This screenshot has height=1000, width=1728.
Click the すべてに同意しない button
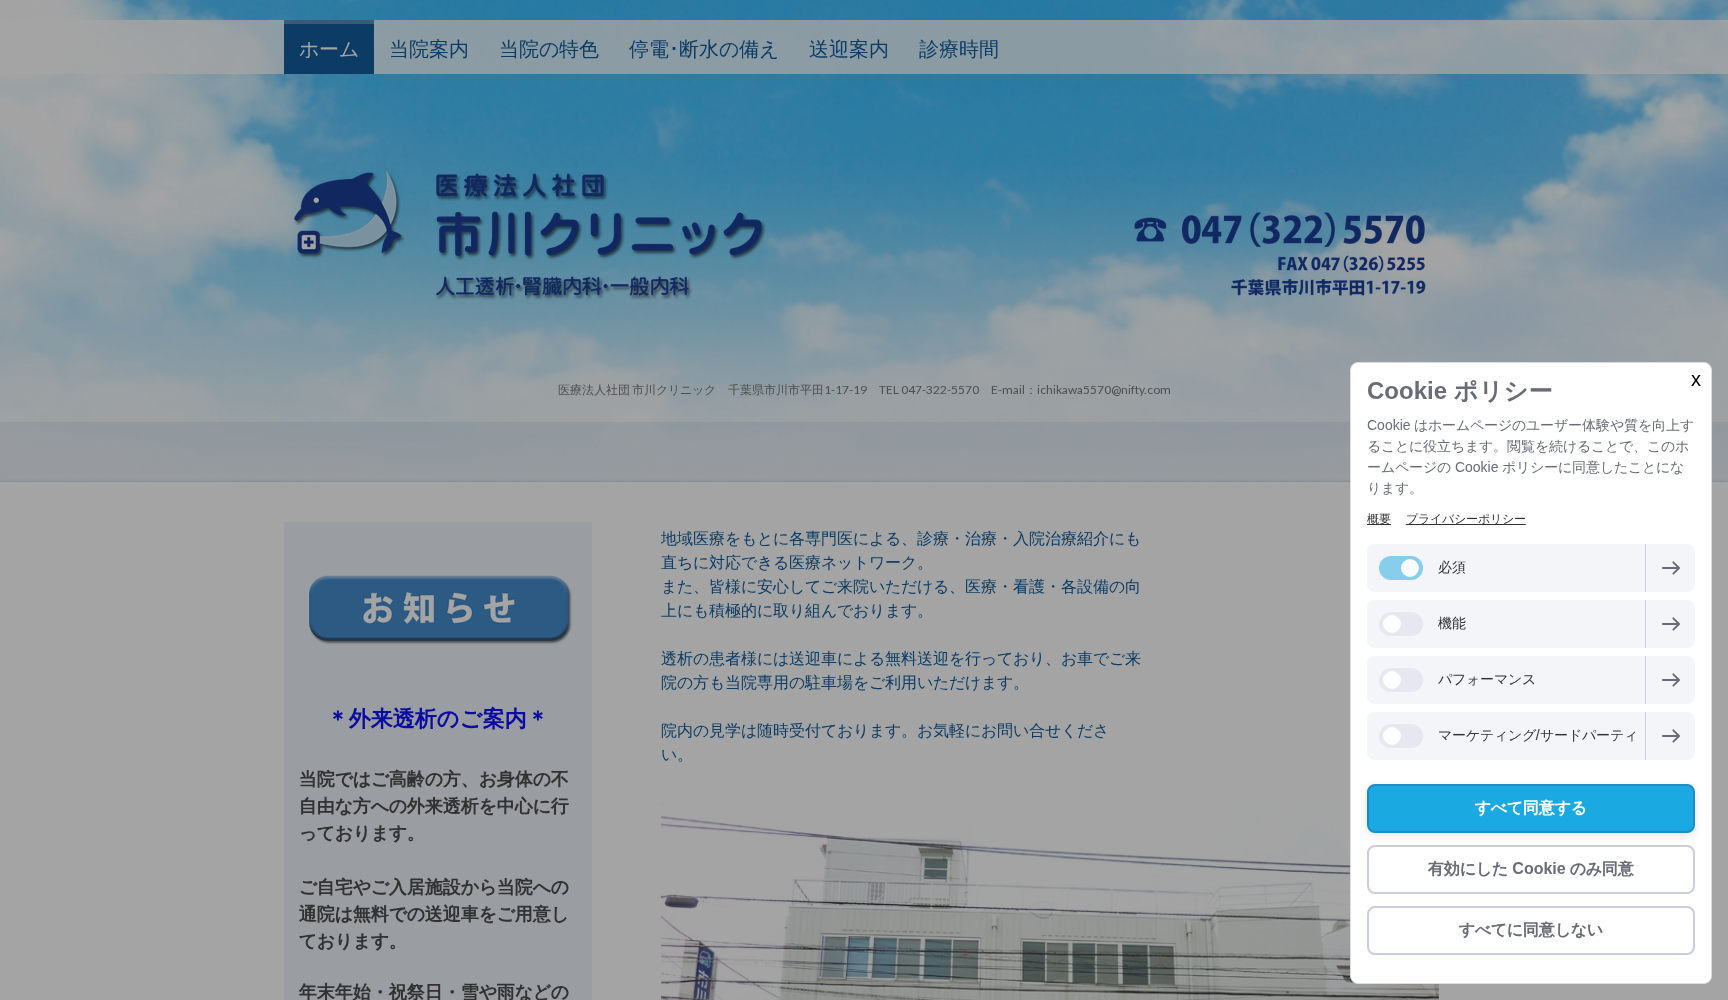(x=1530, y=929)
